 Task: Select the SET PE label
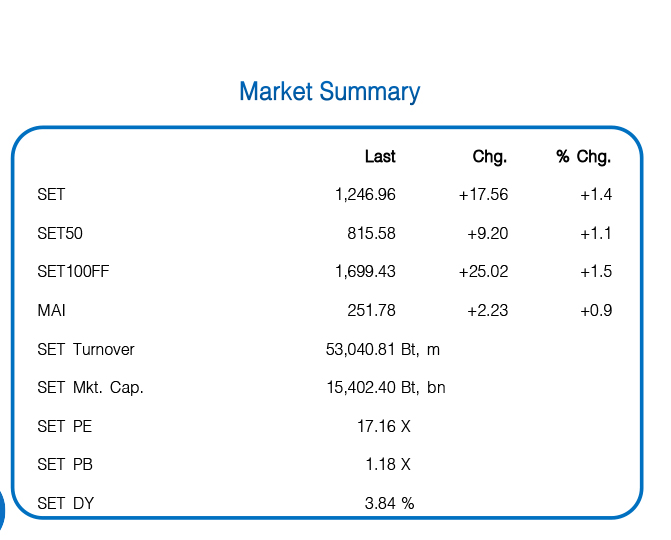[x=65, y=427]
